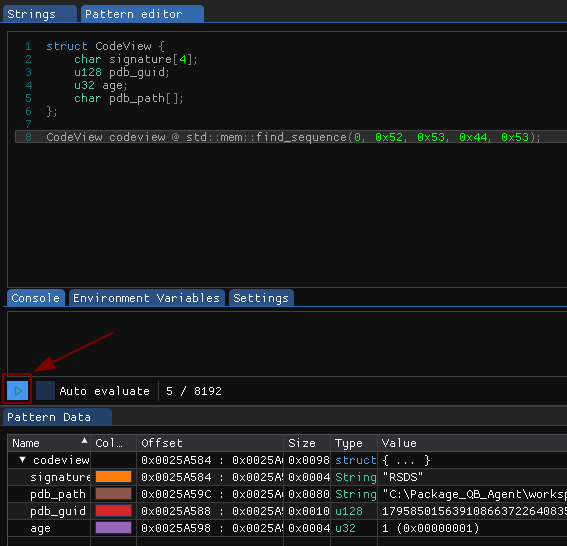
Task: Open the Console tab
Action: pos(36,298)
